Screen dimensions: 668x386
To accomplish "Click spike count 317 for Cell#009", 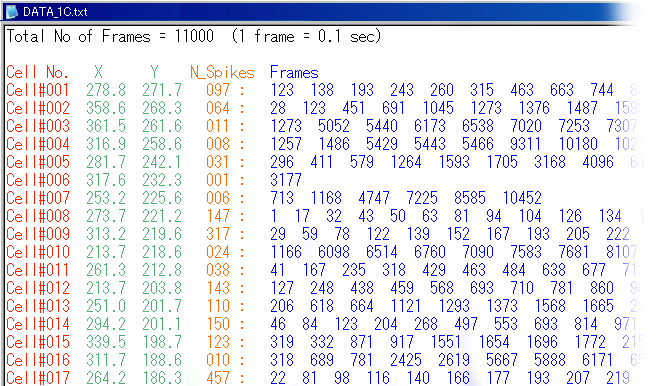I will (218, 234).
